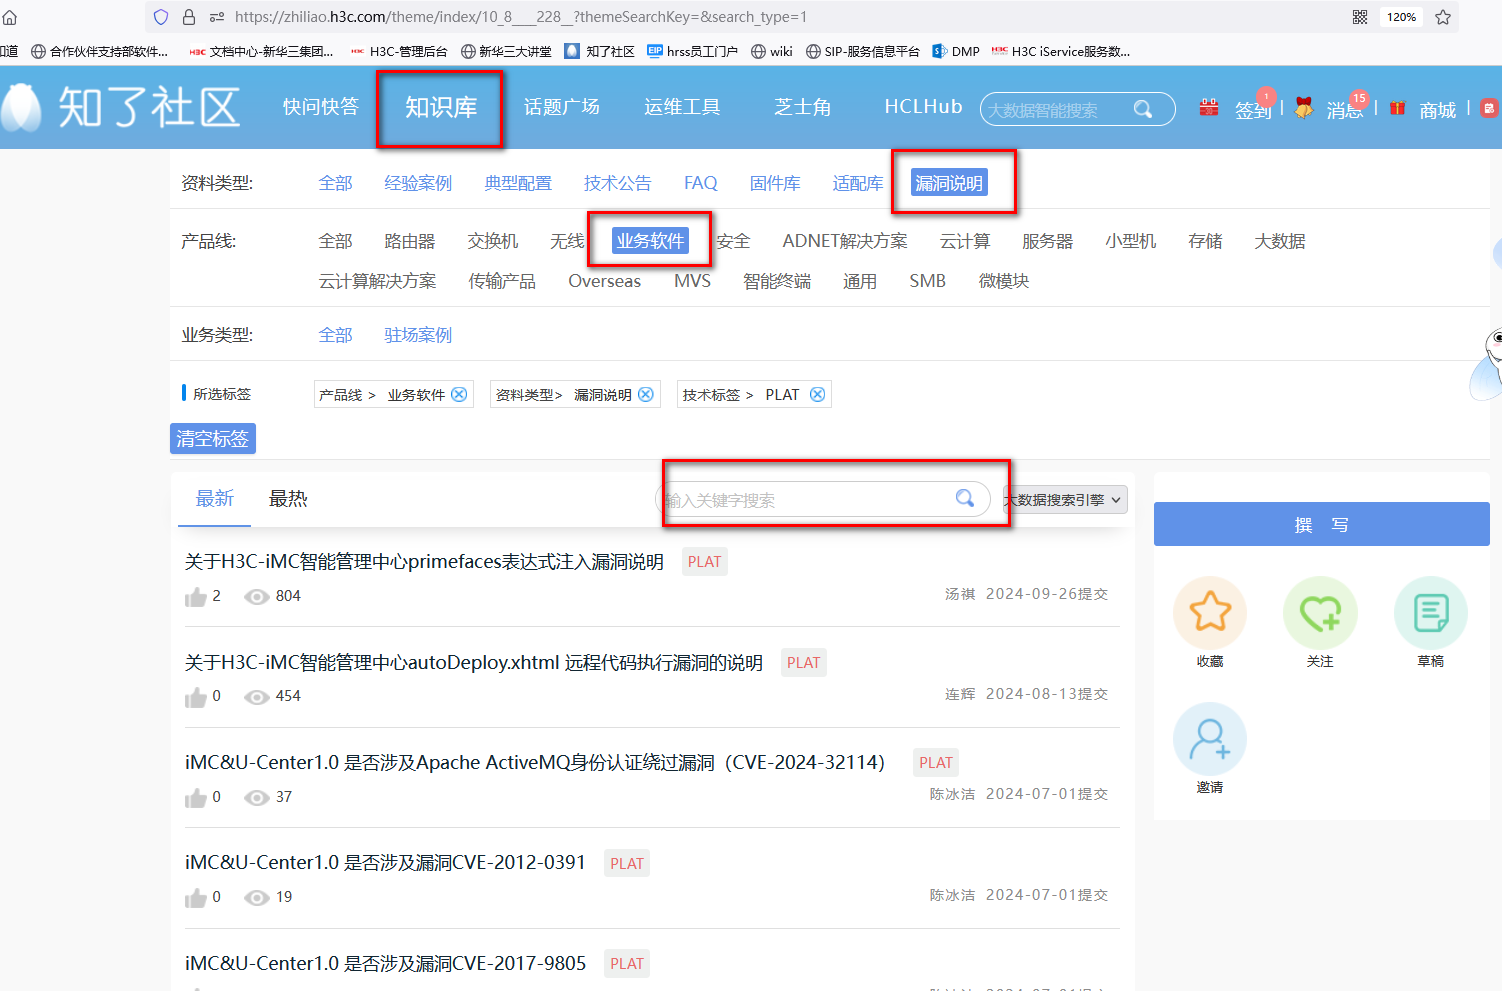This screenshot has height=991, width=1502.
Task: Open the 收藏 favorites star icon
Action: tap(1210, 612)
